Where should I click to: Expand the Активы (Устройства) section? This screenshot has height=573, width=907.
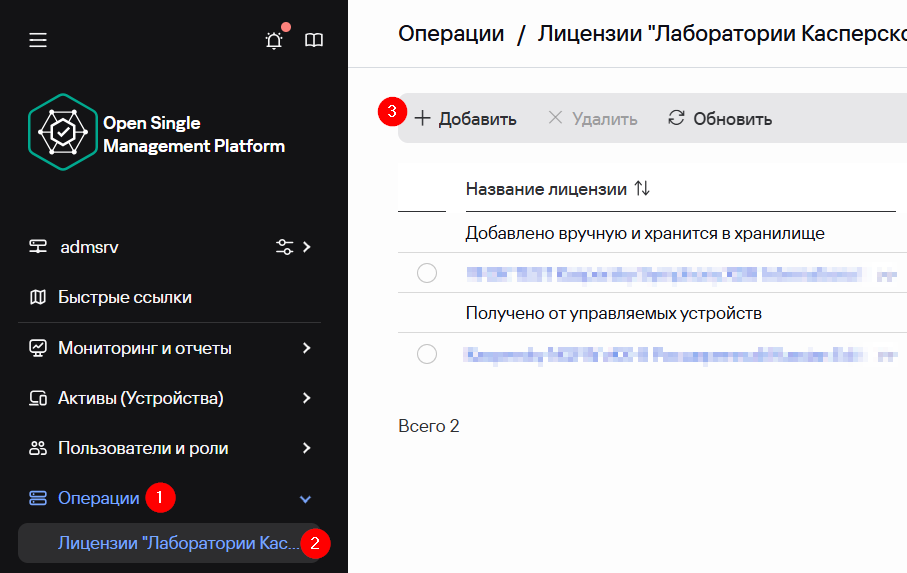(x=307, y=398)
